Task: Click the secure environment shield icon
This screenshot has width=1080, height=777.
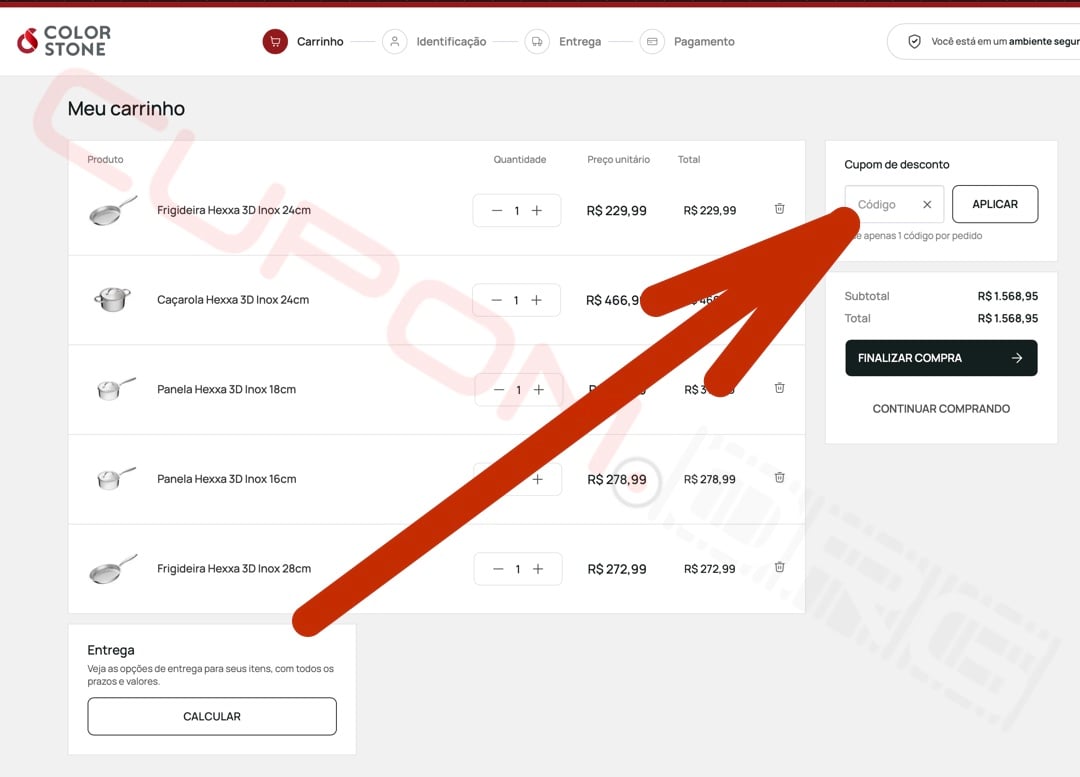Action: (x=914, y=41)
